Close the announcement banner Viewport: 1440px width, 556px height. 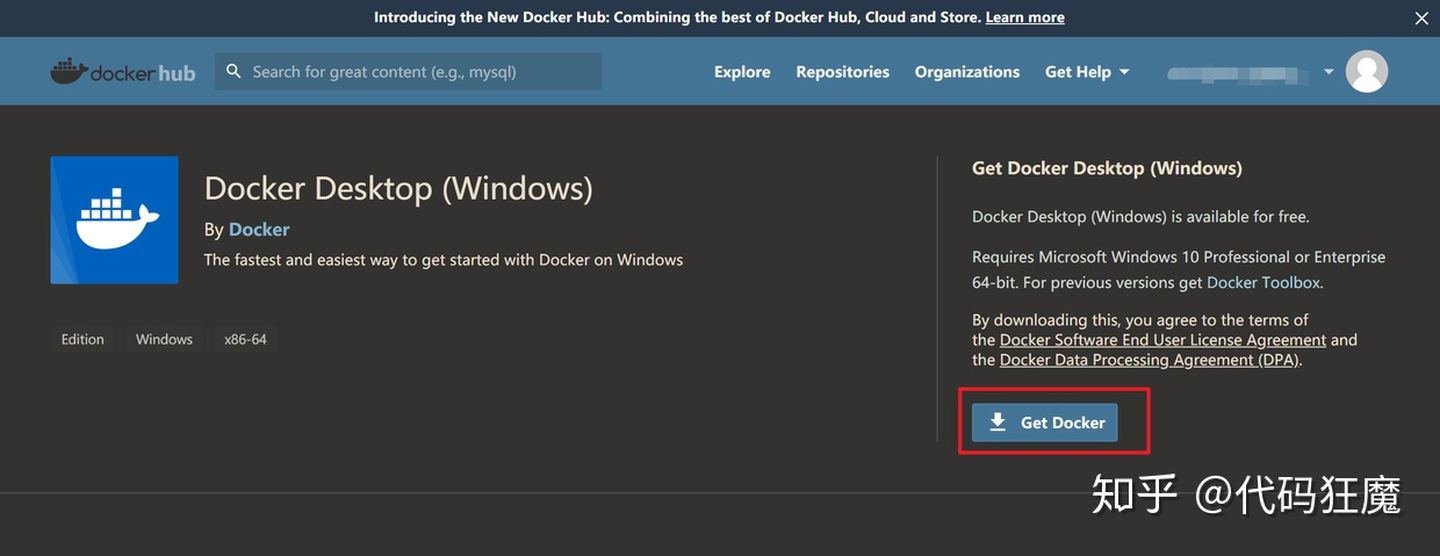(1421, 18)
